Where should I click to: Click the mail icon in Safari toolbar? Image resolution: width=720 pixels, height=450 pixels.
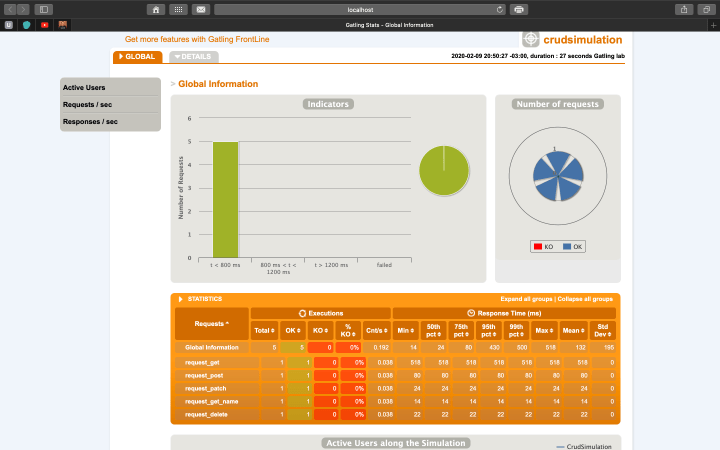(x=201, y=9)
